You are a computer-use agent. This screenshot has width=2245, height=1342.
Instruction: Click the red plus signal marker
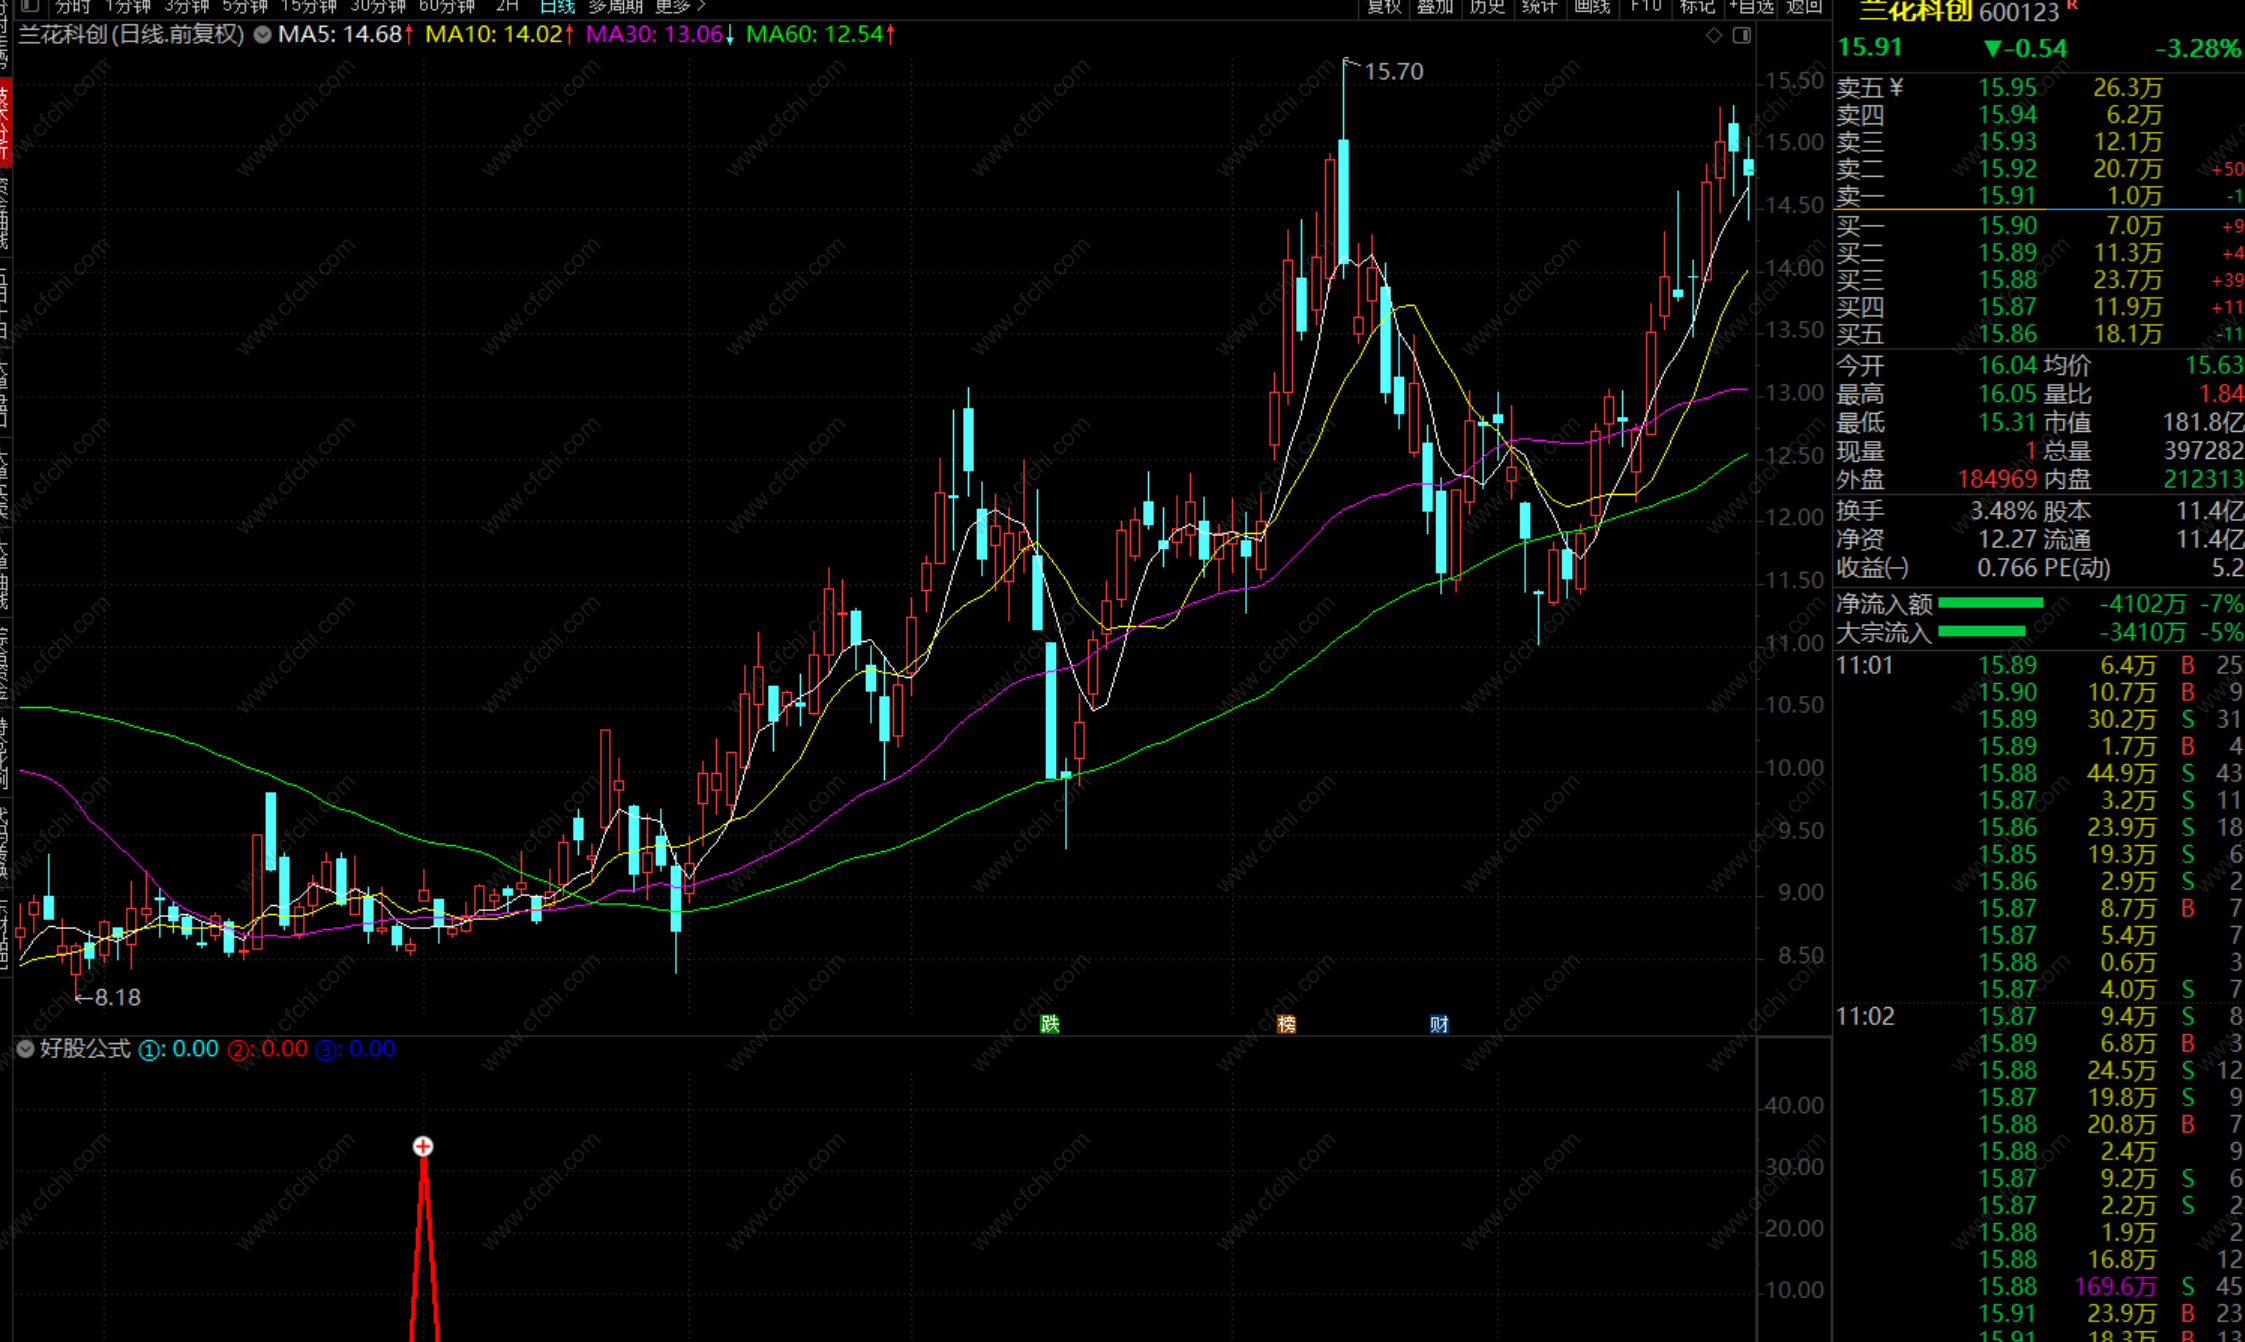(x=423, y=1146)
